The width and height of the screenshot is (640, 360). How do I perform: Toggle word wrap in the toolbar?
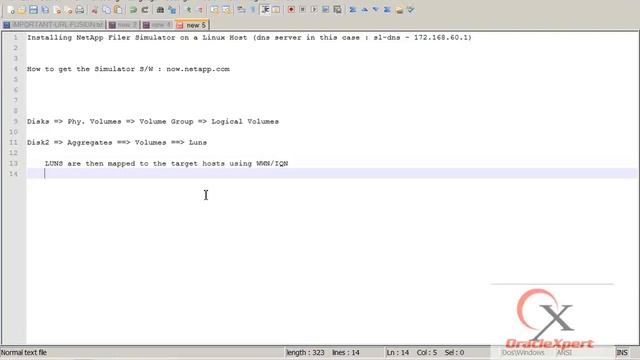pyautogui.click(x=241, y=10)
